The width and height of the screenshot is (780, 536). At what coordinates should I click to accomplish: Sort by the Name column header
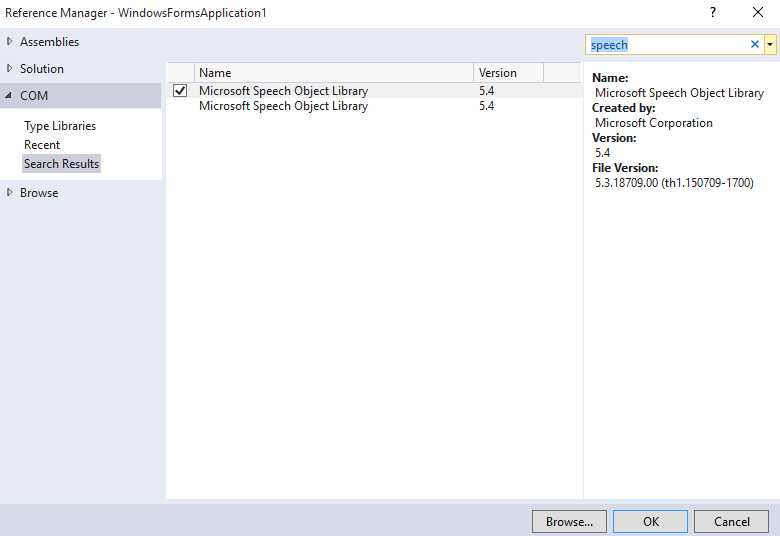pos(333,73)
